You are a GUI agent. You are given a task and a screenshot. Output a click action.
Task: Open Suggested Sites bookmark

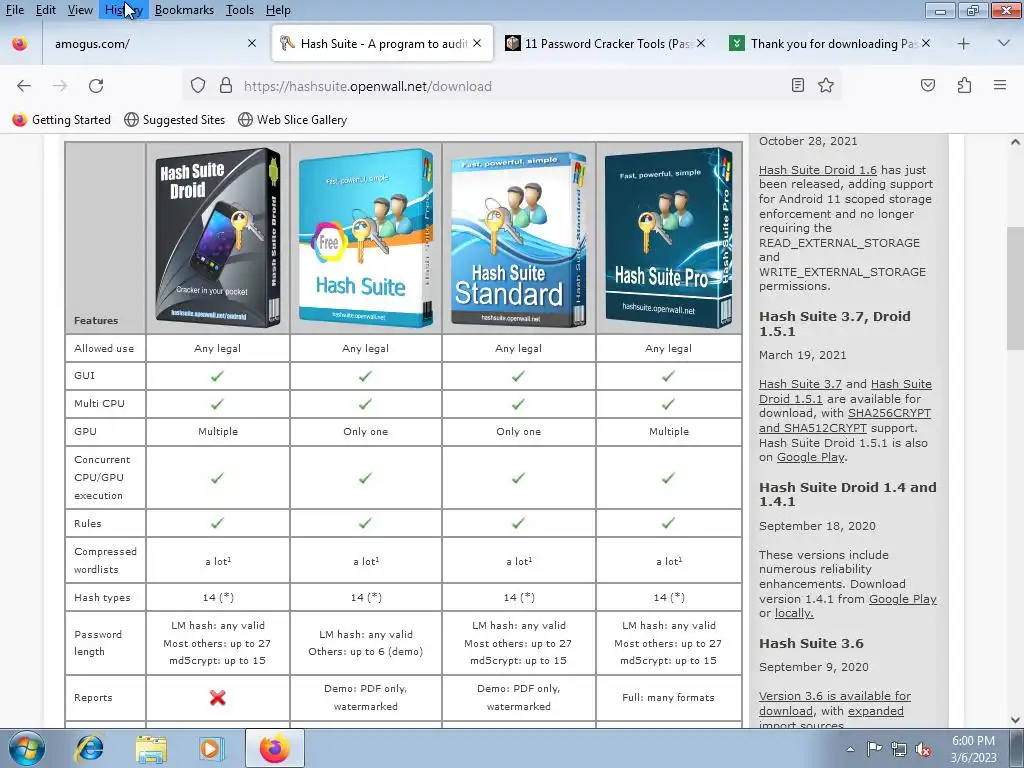[x=174, y=120]
